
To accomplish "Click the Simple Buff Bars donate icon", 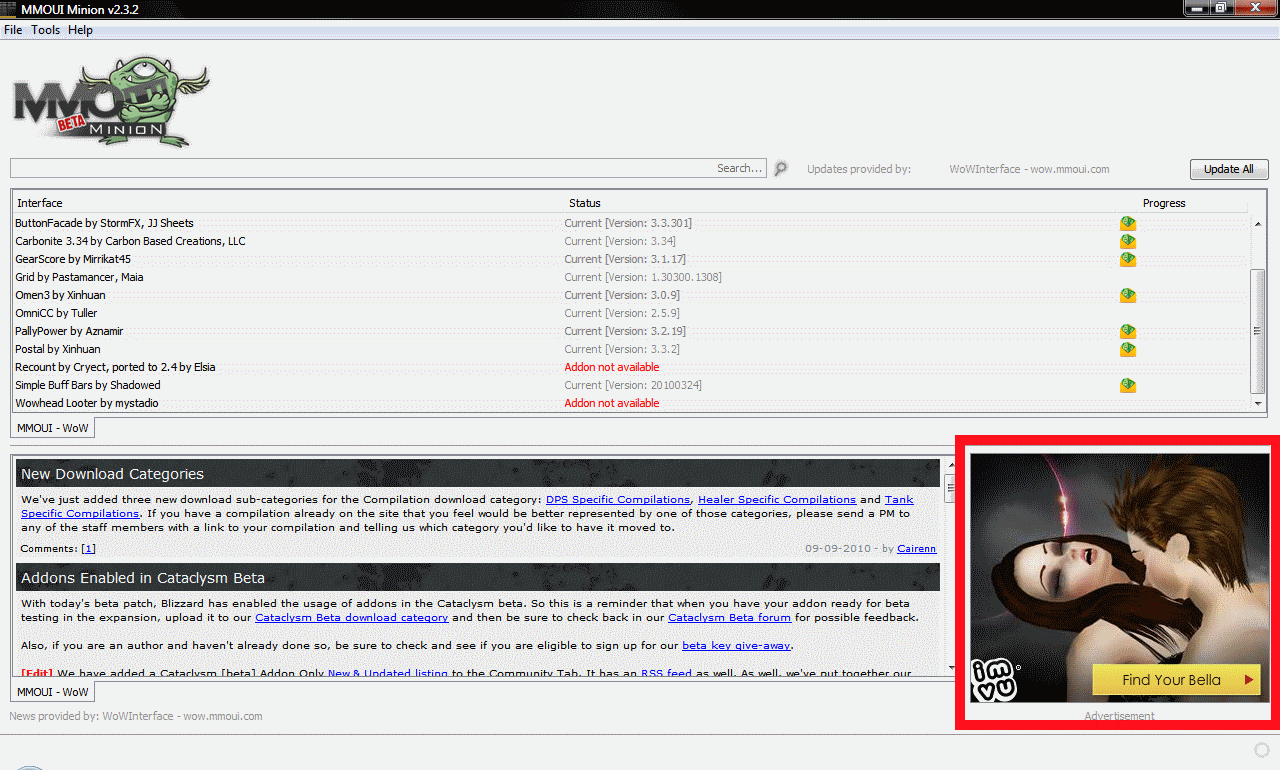I will (1128, 385).
